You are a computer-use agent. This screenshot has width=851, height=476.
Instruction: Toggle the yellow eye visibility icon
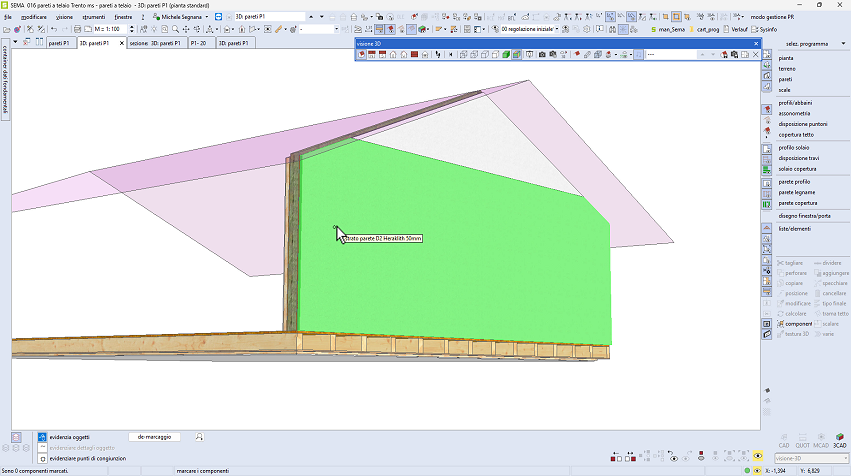pos(758,456)
